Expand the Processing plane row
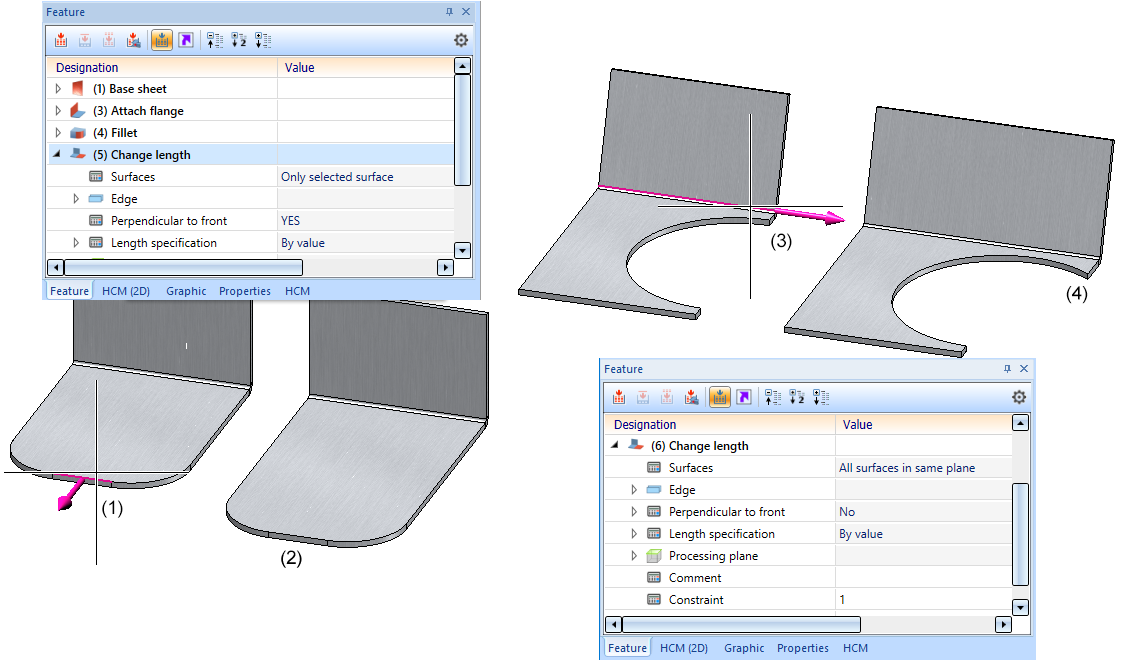The height and width of the screenshot is (662, 1122). (634, 556)
